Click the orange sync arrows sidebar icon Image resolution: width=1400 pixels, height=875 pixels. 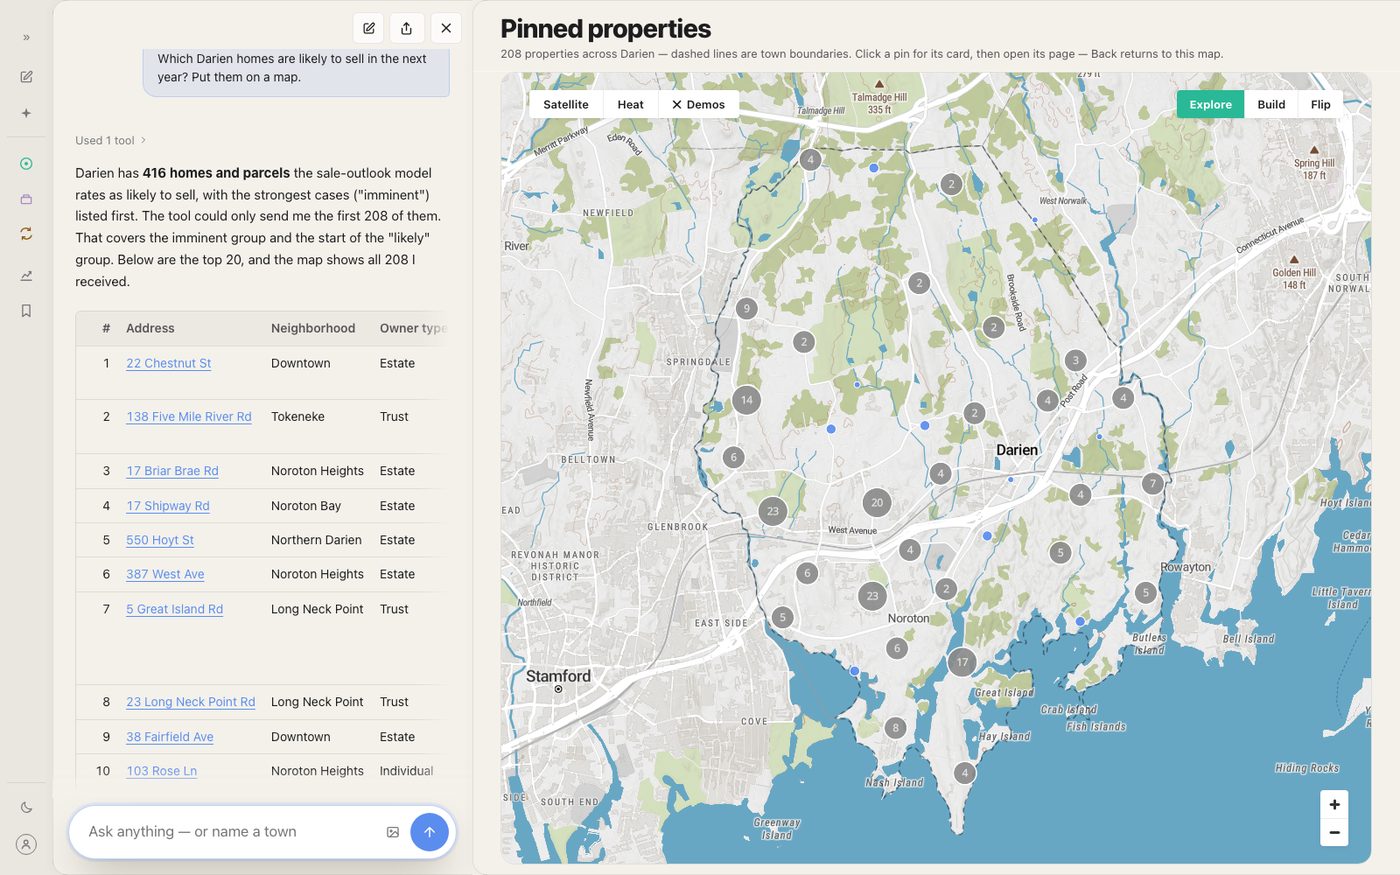(x=26, y=233)
